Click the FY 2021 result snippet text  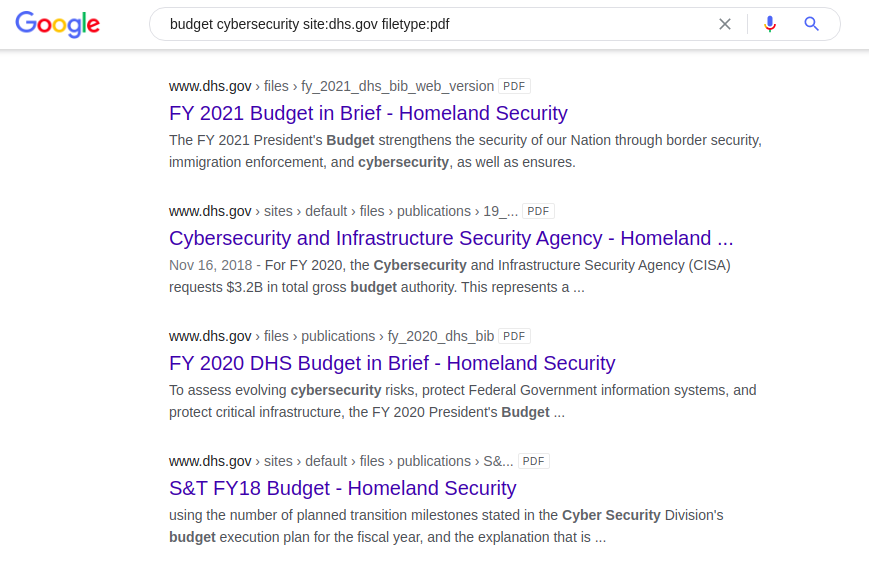click(465, 151)
